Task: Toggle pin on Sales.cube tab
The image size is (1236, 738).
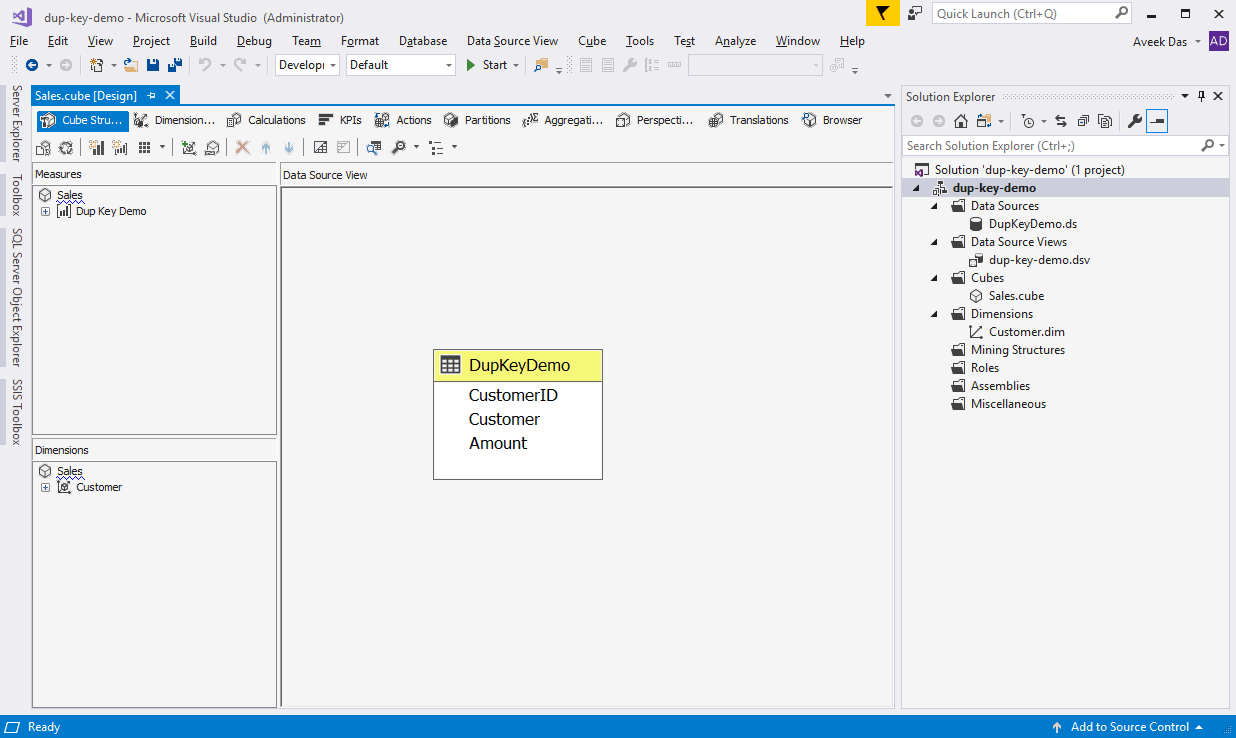Action: point(152,95)
